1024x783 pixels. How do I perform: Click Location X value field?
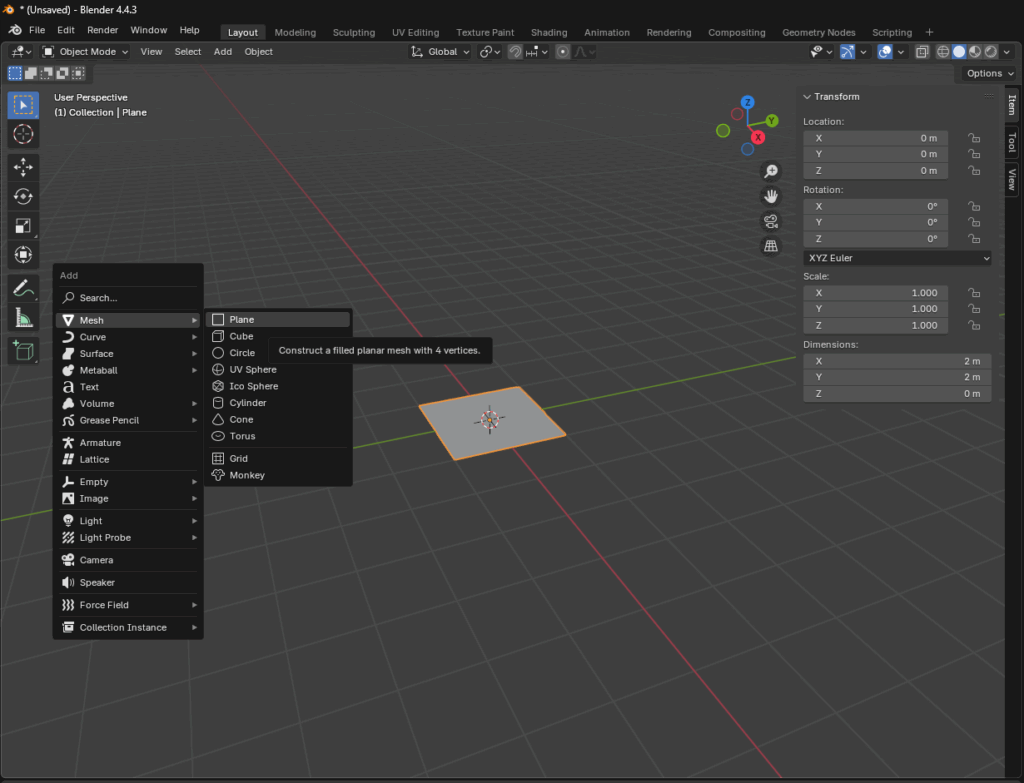pos(875,138)
